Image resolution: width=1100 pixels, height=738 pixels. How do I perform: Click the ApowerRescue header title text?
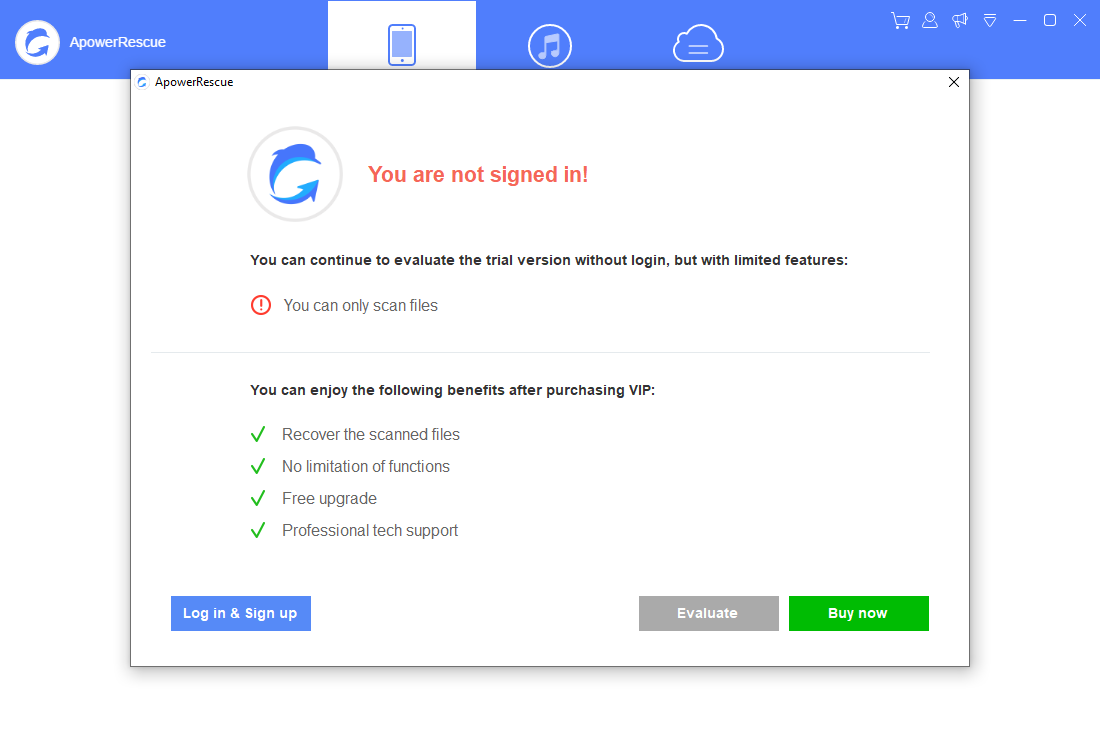click(117, 42)
